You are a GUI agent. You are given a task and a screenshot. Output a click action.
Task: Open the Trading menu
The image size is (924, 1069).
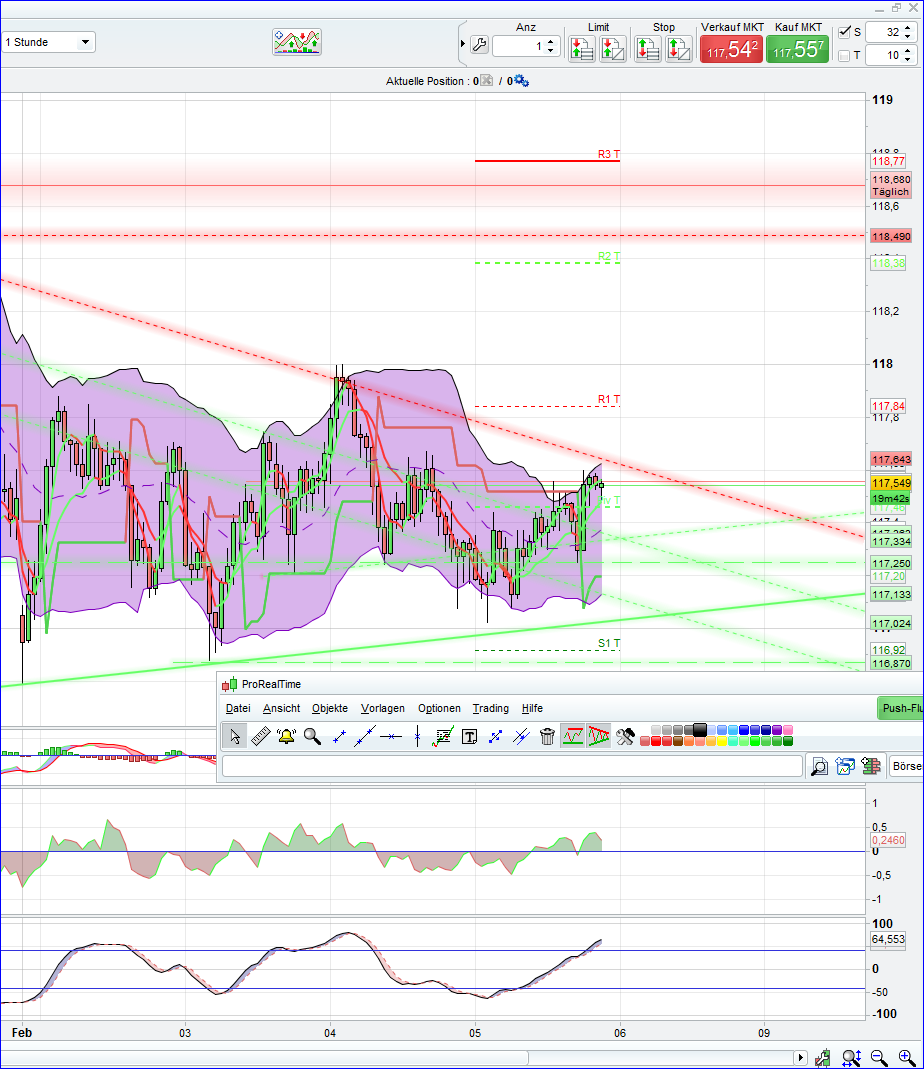coord(490,708)
